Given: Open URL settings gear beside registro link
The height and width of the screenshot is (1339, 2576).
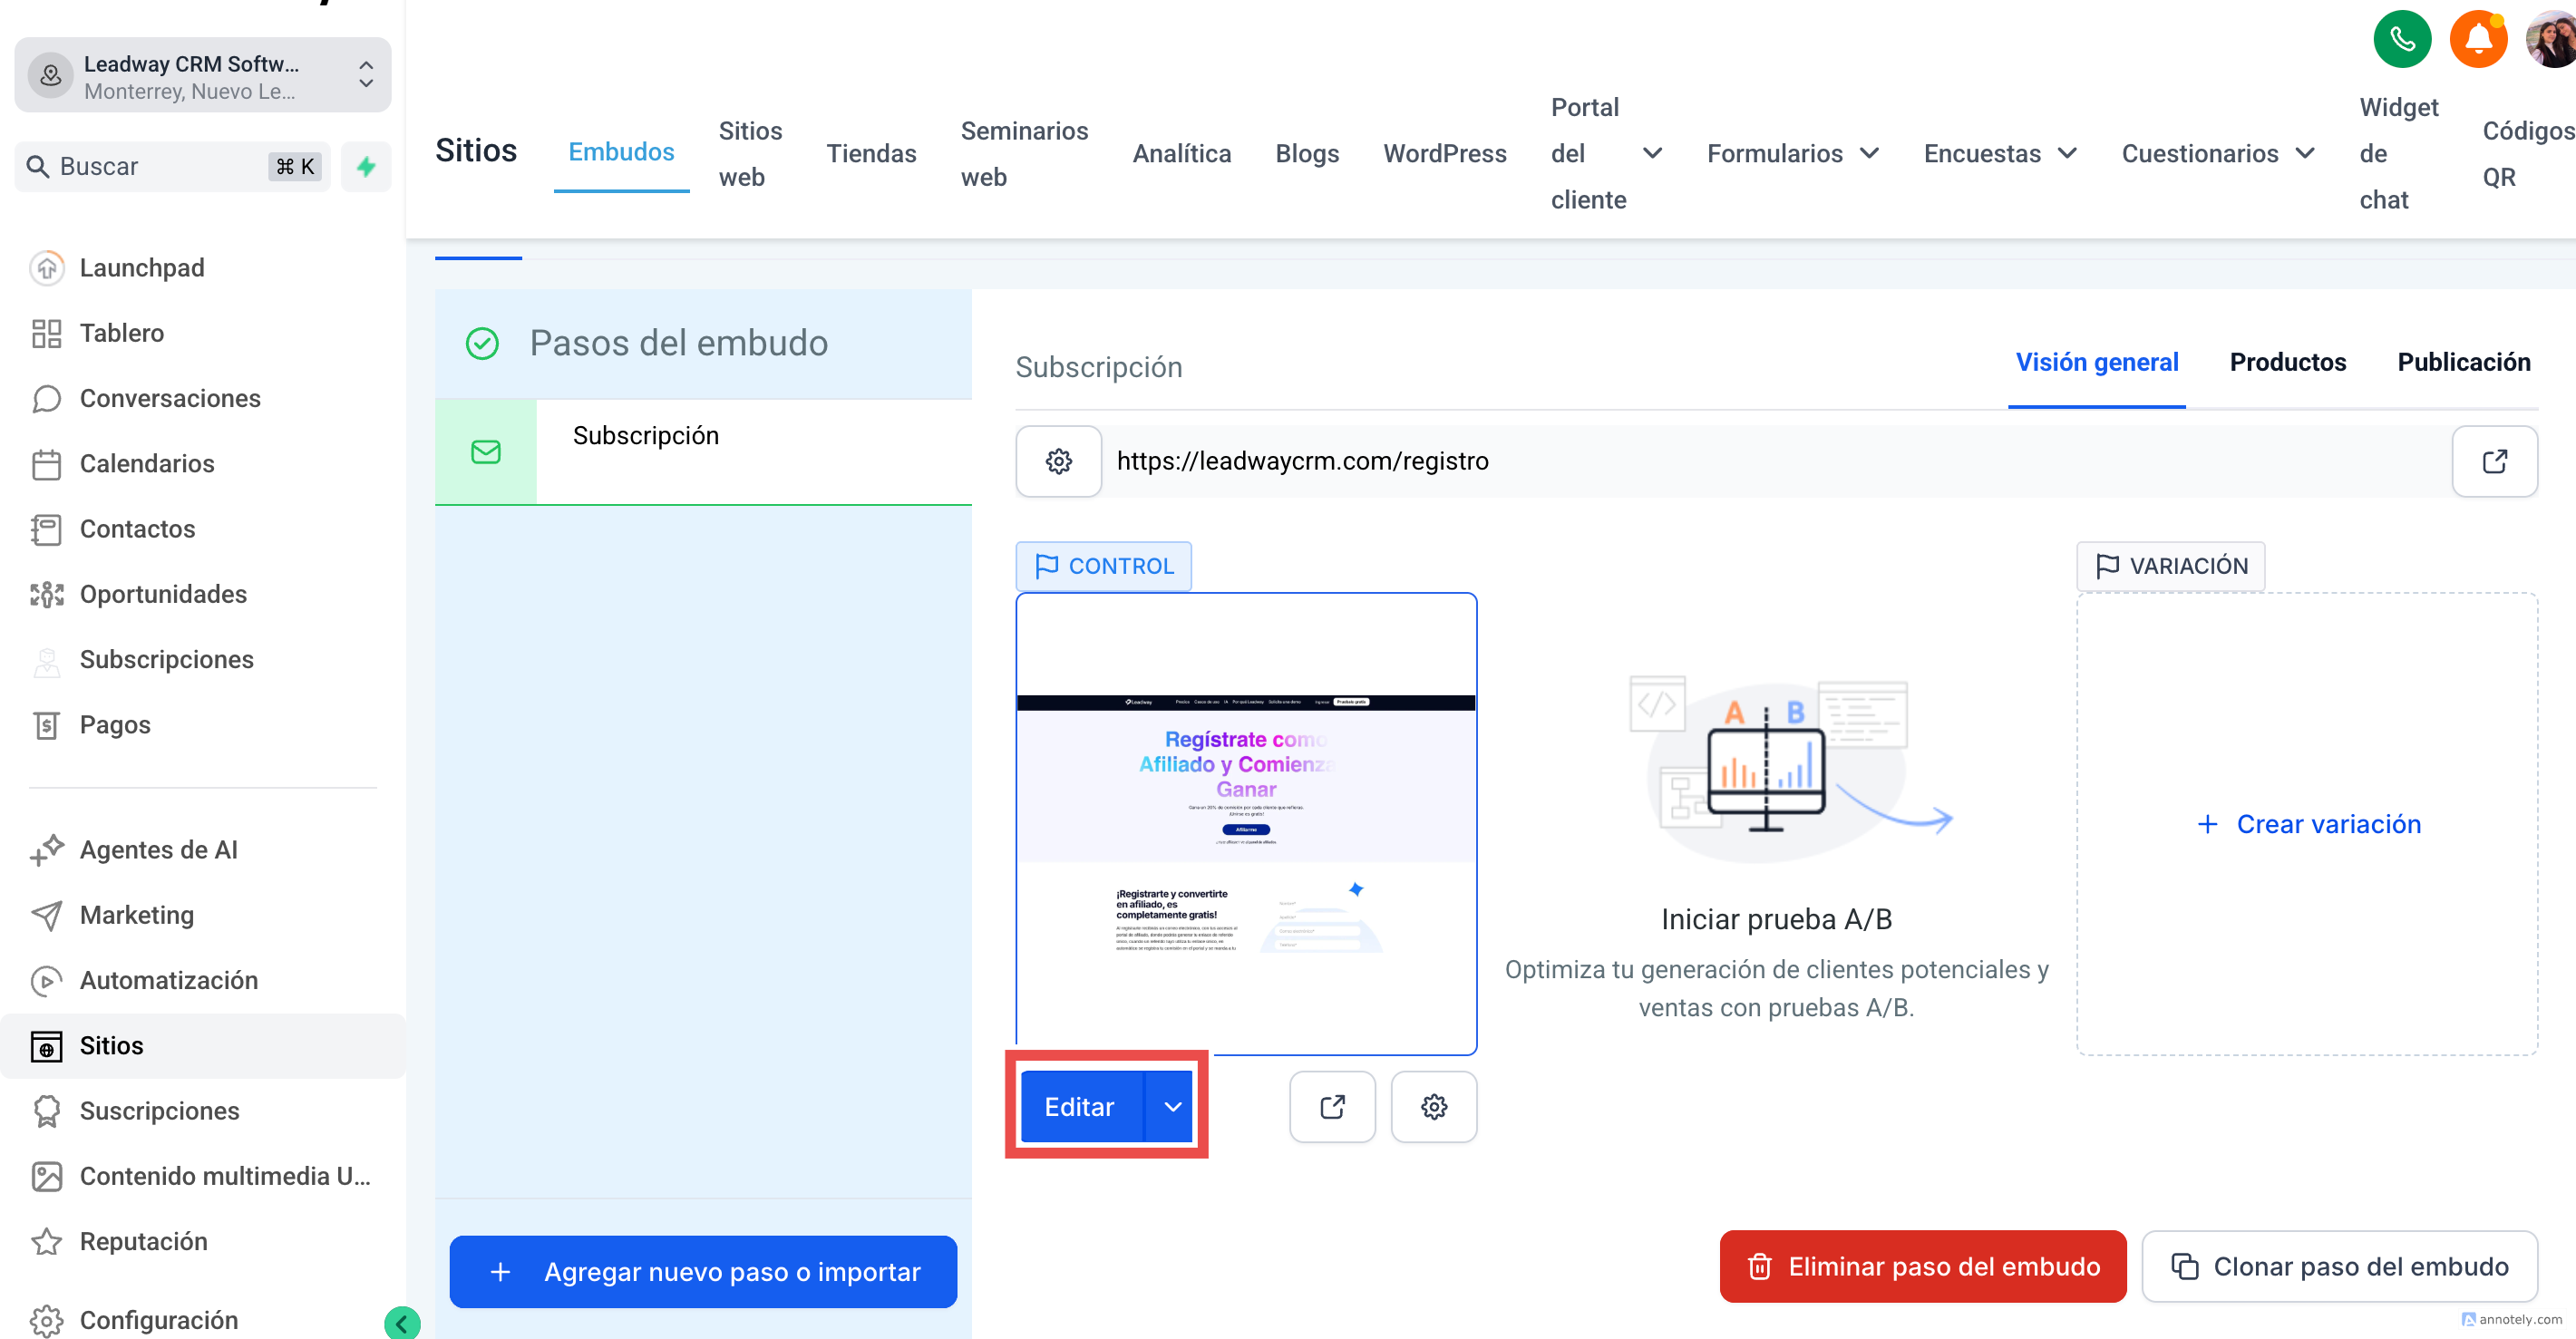Looking at the screenshot, I should click(x=1058, y=461).
